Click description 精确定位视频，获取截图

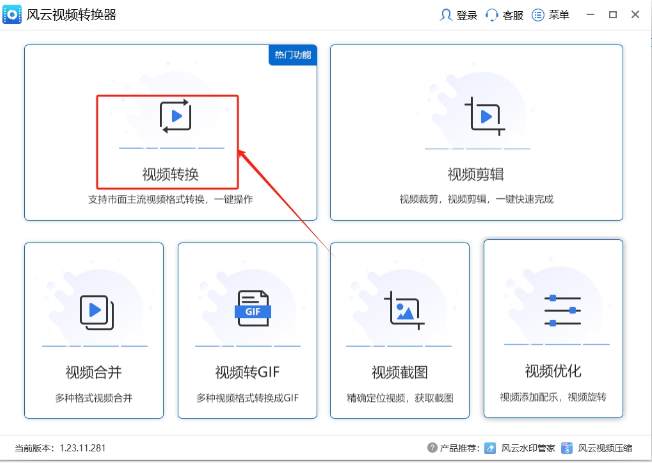(x=400, y=398)
